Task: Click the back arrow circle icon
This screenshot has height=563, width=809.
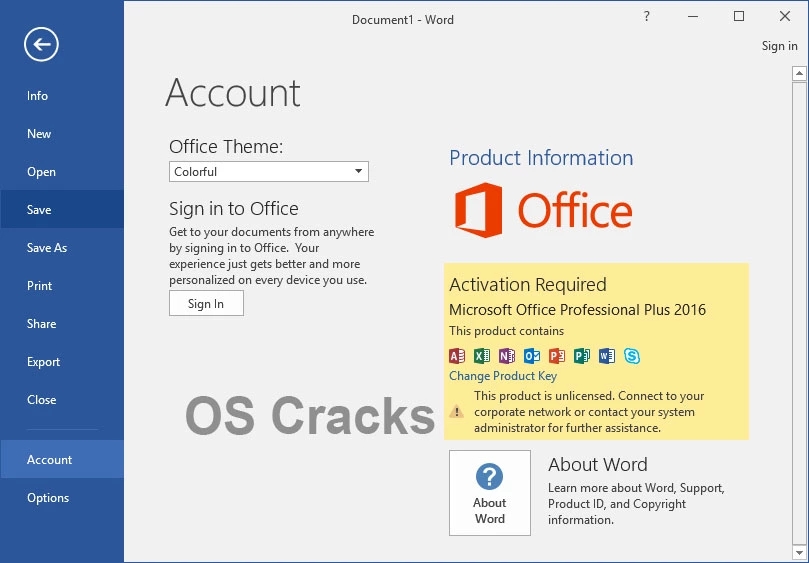Action: tap(41, 44)
